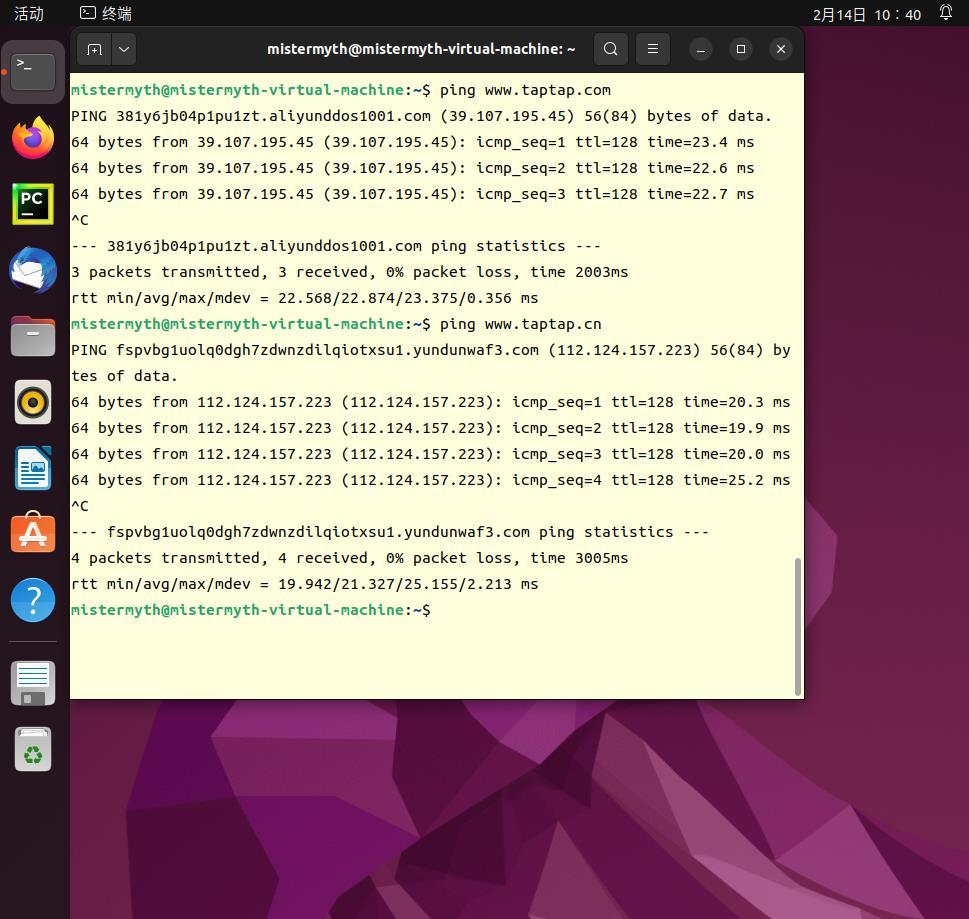Open the date and time panel

(866, 14)
